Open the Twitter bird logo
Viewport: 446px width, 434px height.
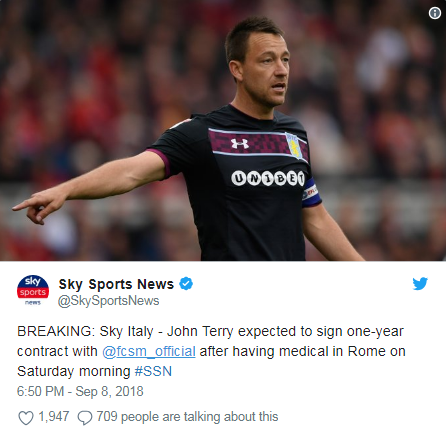click(x=420, y=284)
